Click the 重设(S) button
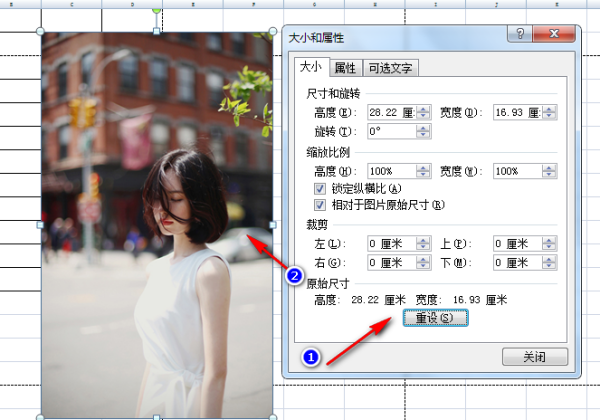600x420 pixels. (x=435, y=318)
